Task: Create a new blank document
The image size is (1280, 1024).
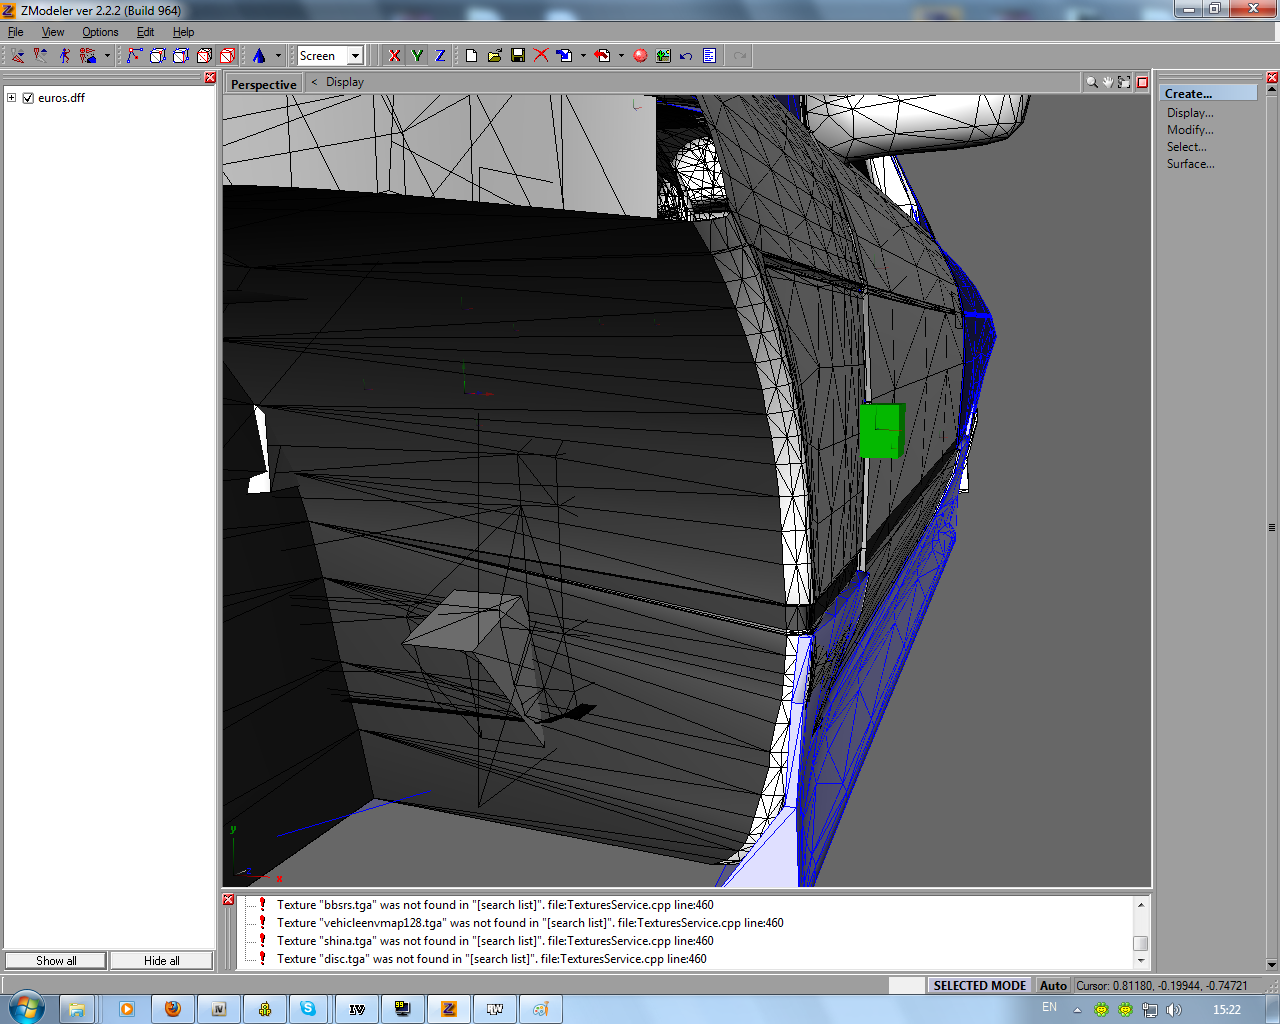Action: pos(472,56)
